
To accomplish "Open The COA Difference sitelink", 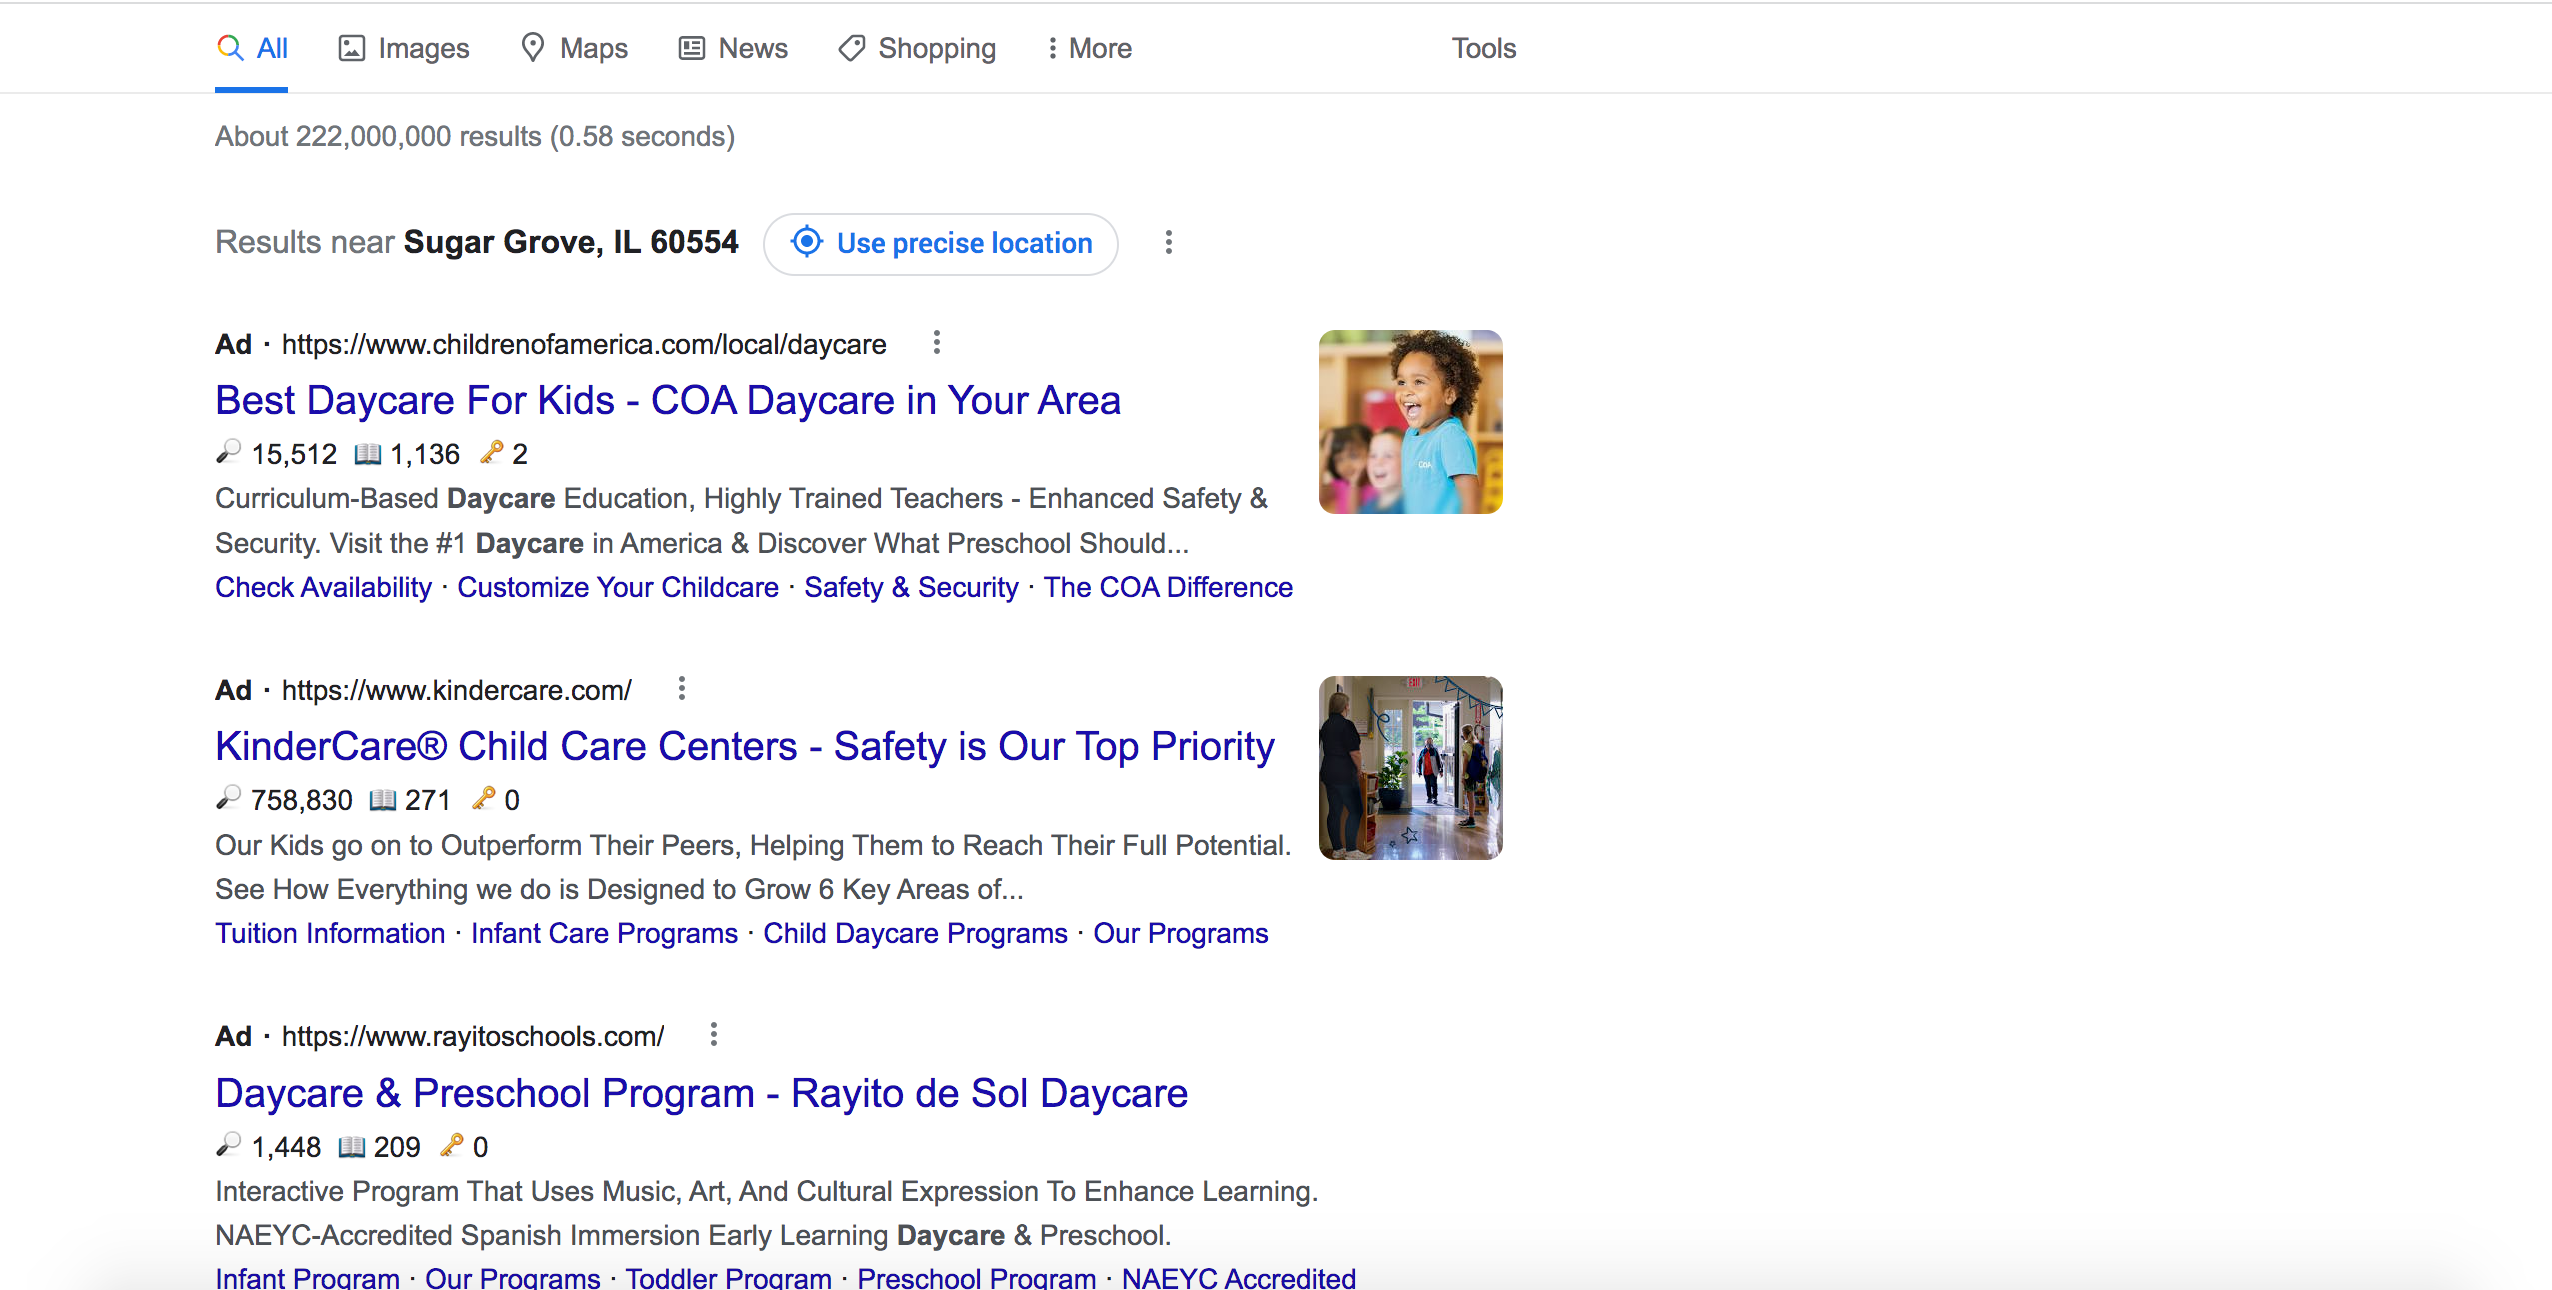I will [x=1169, y=587].
